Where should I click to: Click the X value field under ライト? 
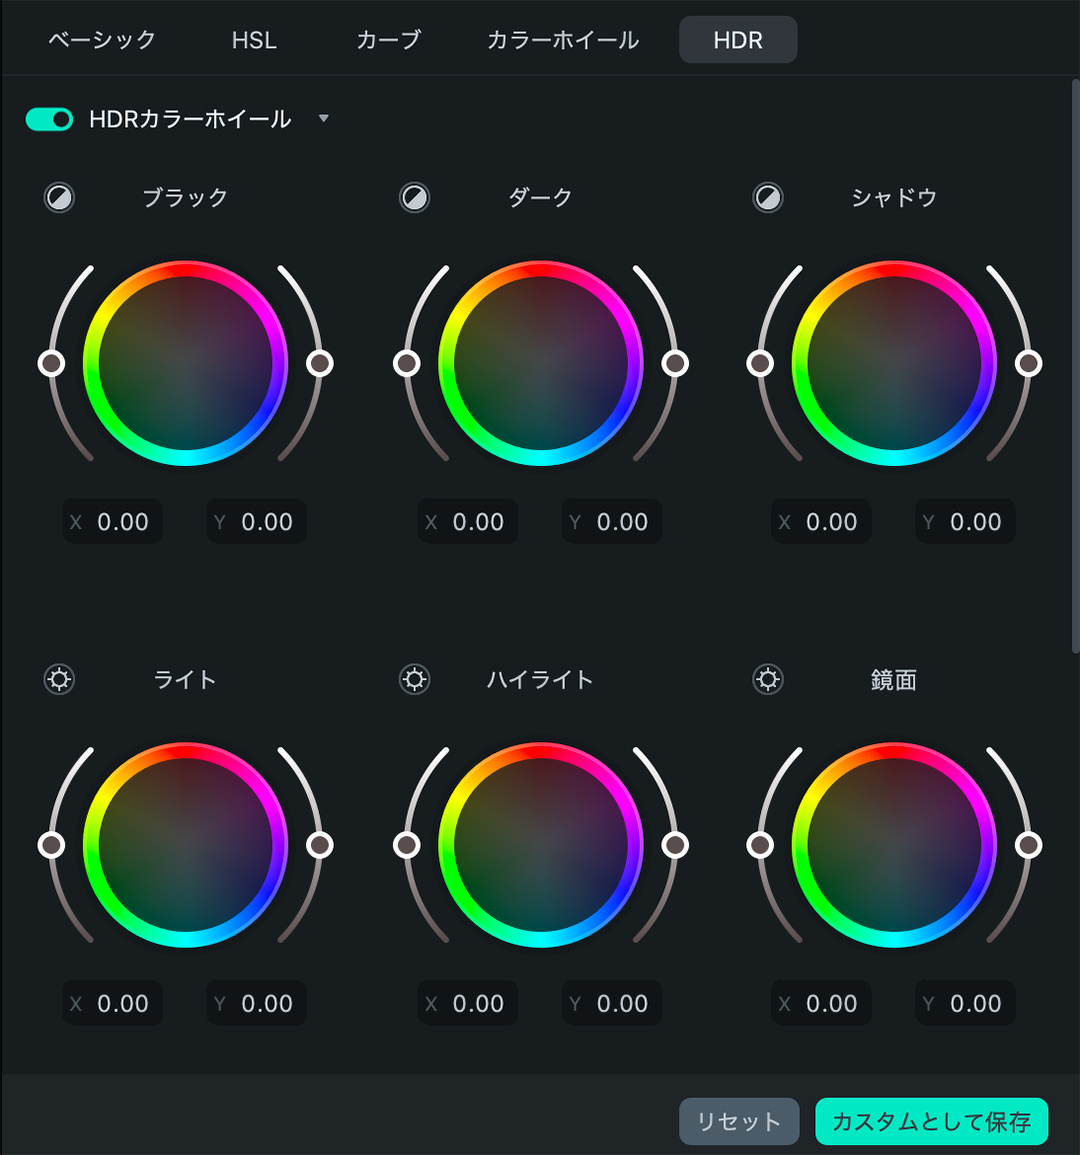(x=113, y=1003)
